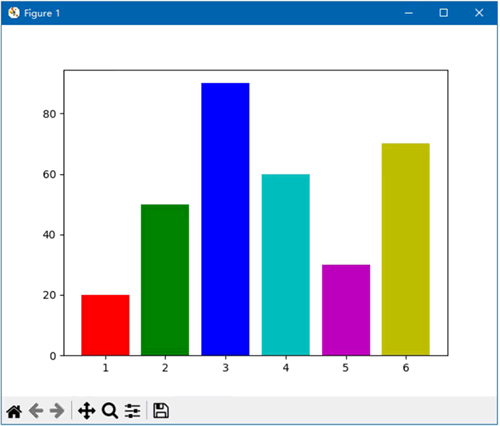Click the red bar at 1
500x426 pixels.
105,325
